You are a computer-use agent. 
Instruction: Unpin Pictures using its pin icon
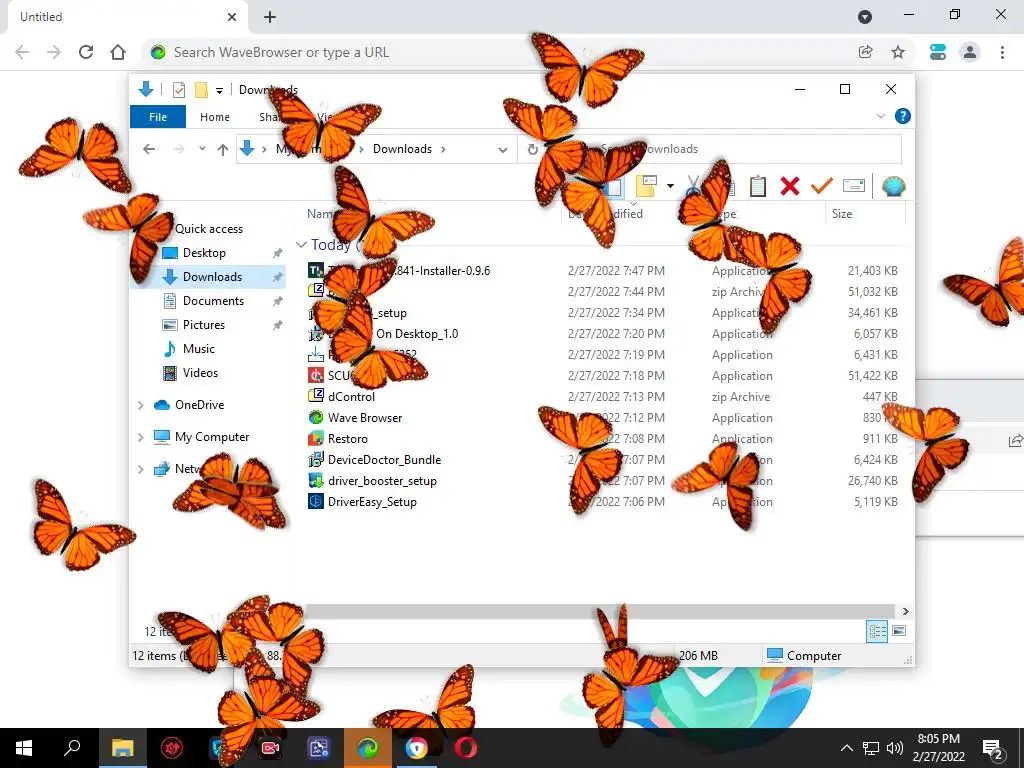coord(278,325)
